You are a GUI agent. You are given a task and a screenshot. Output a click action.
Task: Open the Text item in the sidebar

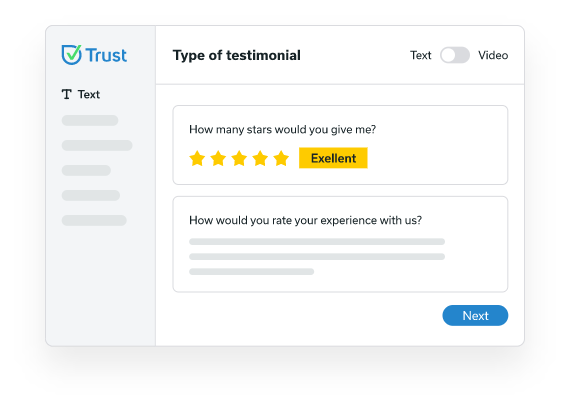(81, 94)
